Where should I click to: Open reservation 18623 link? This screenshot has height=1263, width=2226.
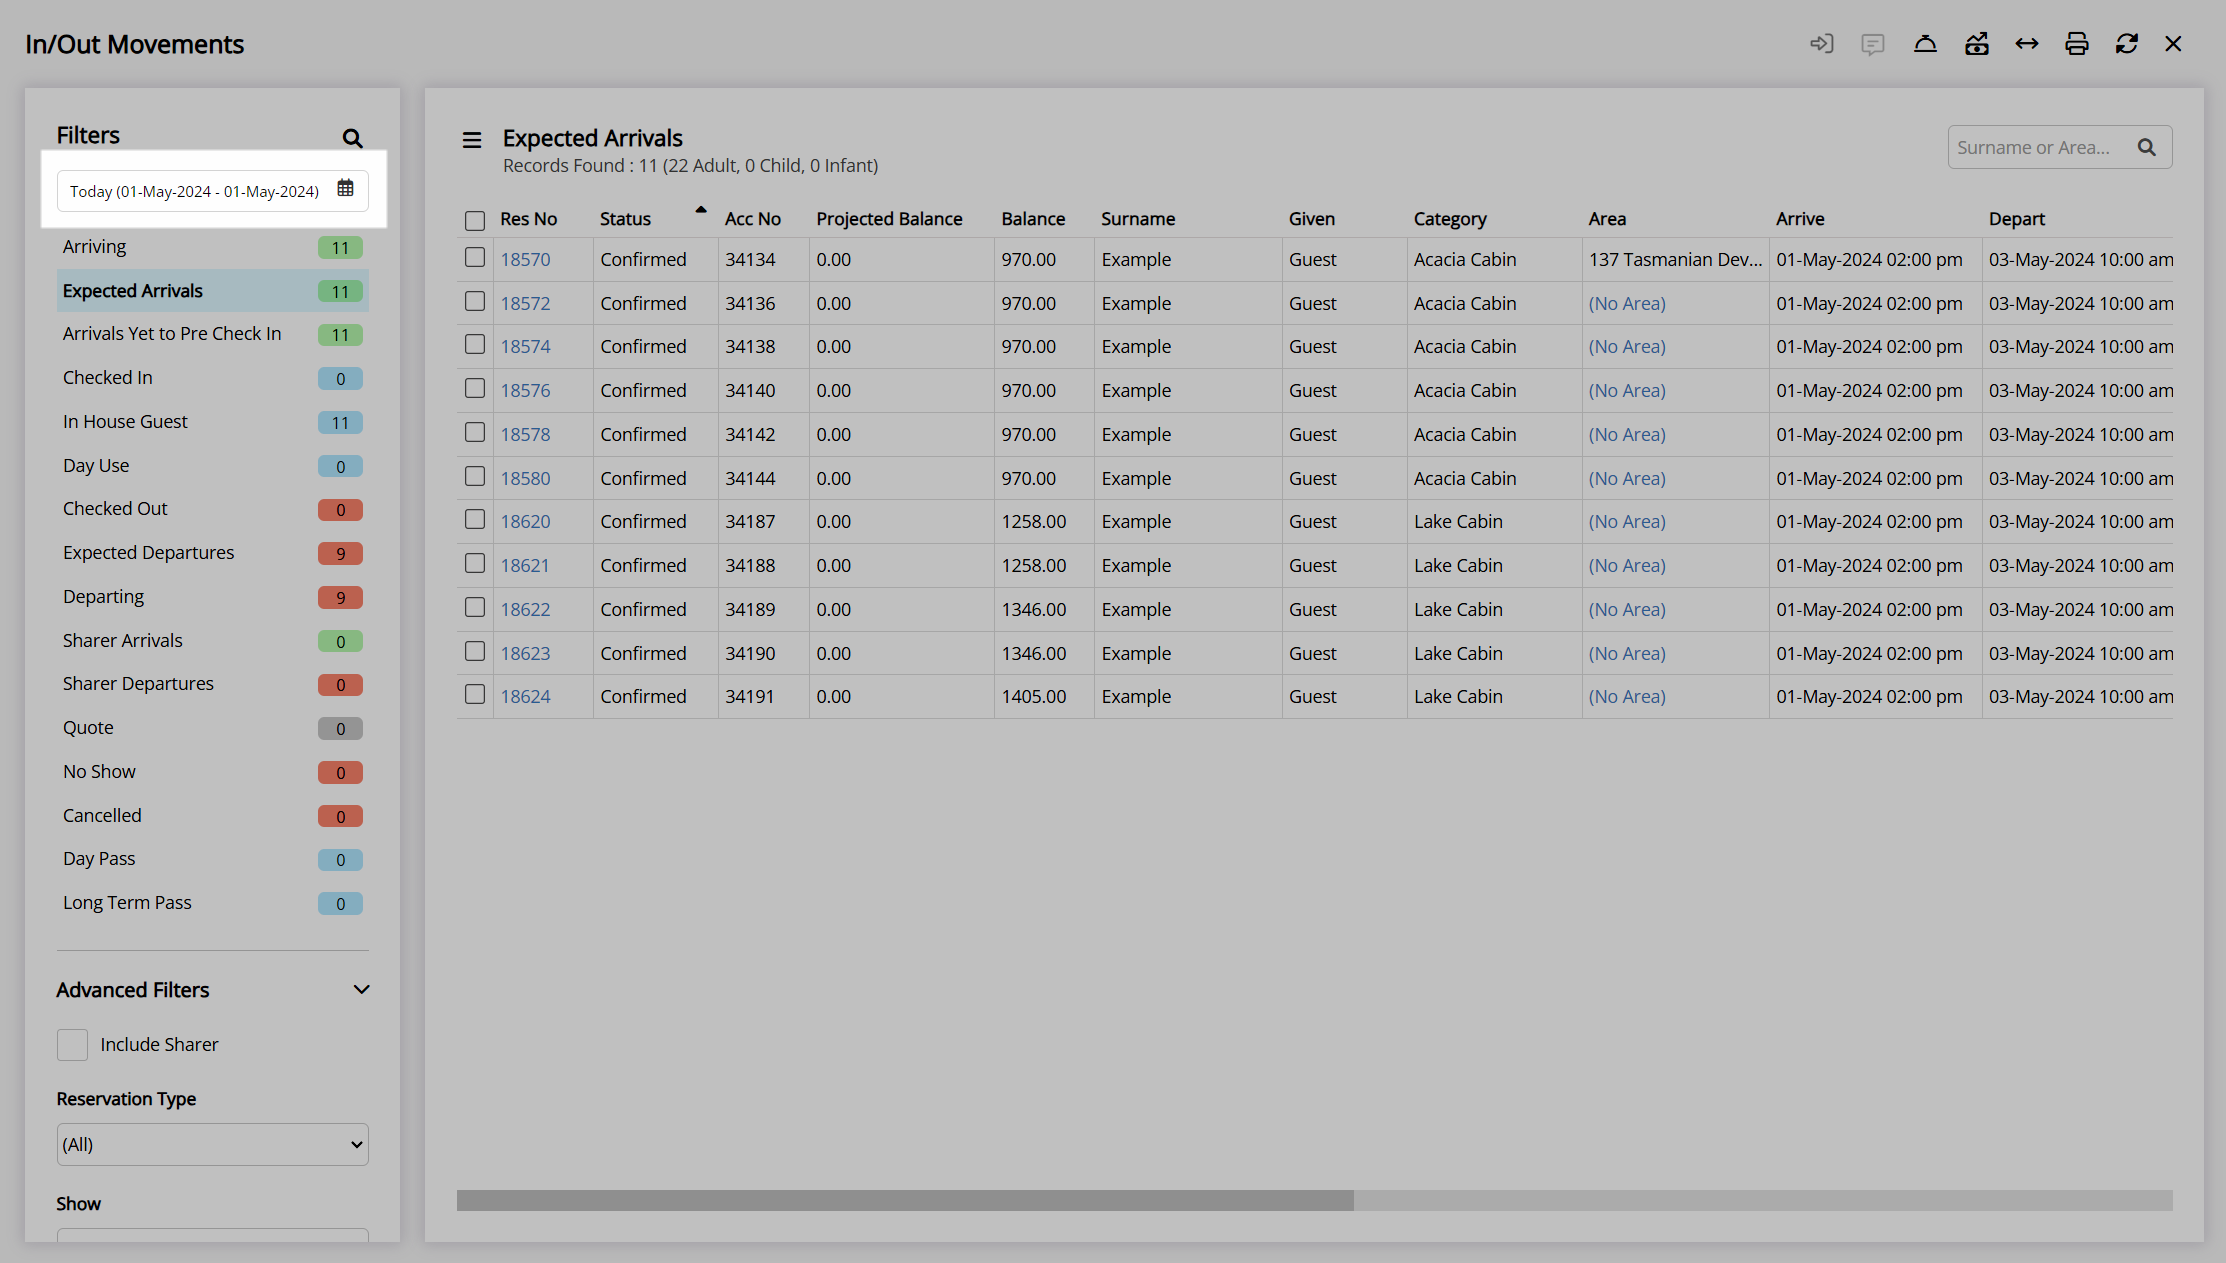pos(525,653)
